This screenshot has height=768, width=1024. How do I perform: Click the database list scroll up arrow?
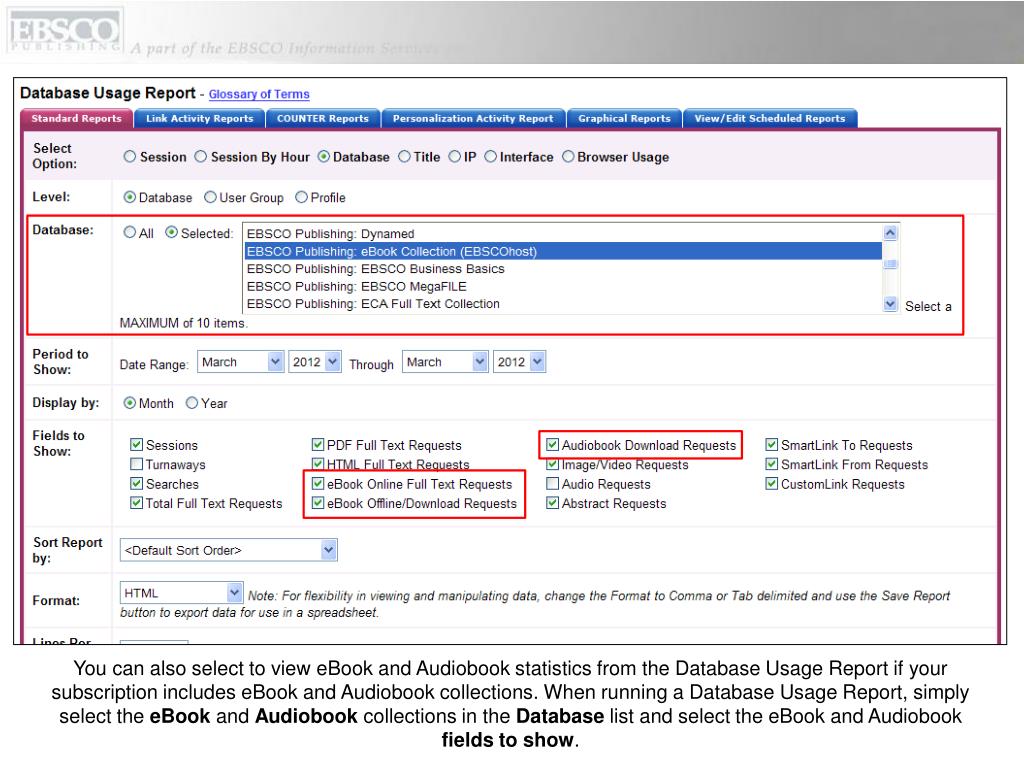point(890,232)
